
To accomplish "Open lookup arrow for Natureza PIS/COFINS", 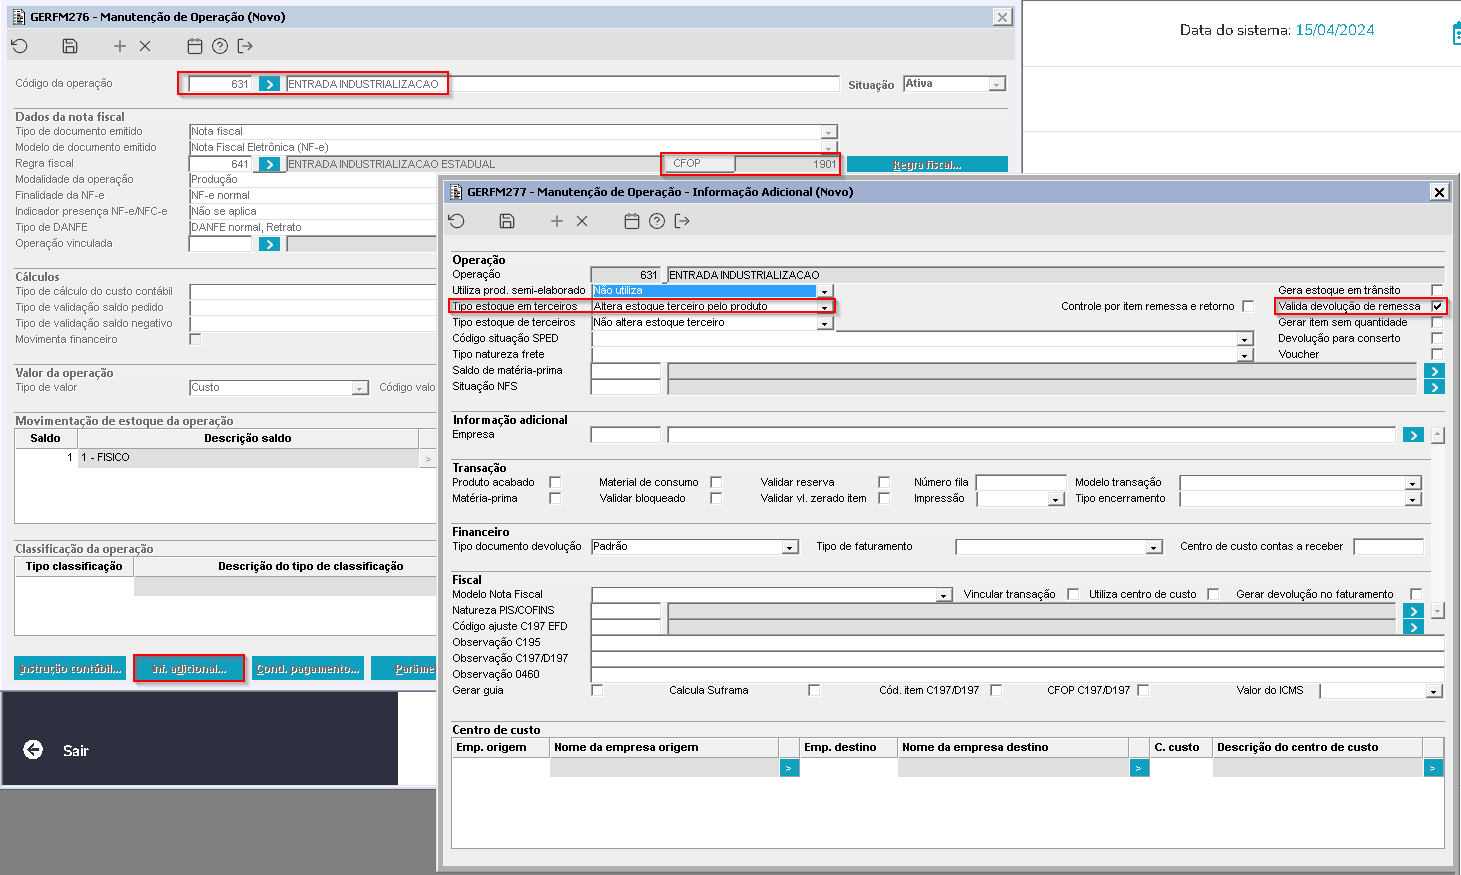I will tap(1413, 611).
